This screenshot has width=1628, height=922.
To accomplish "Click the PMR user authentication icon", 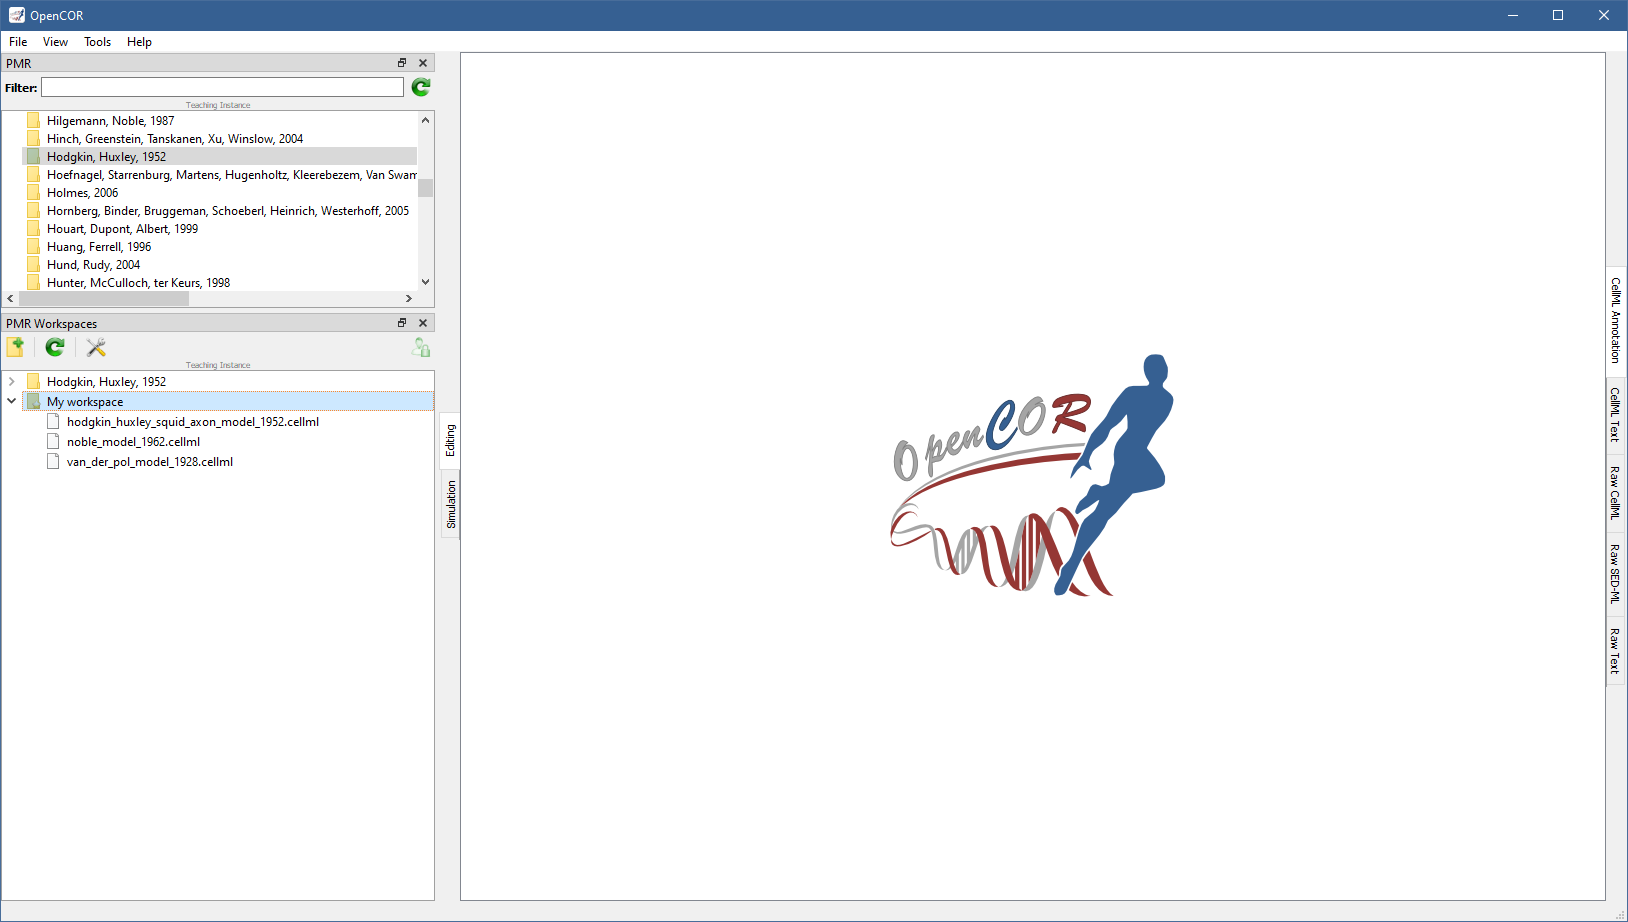I will tap(421, 347).
